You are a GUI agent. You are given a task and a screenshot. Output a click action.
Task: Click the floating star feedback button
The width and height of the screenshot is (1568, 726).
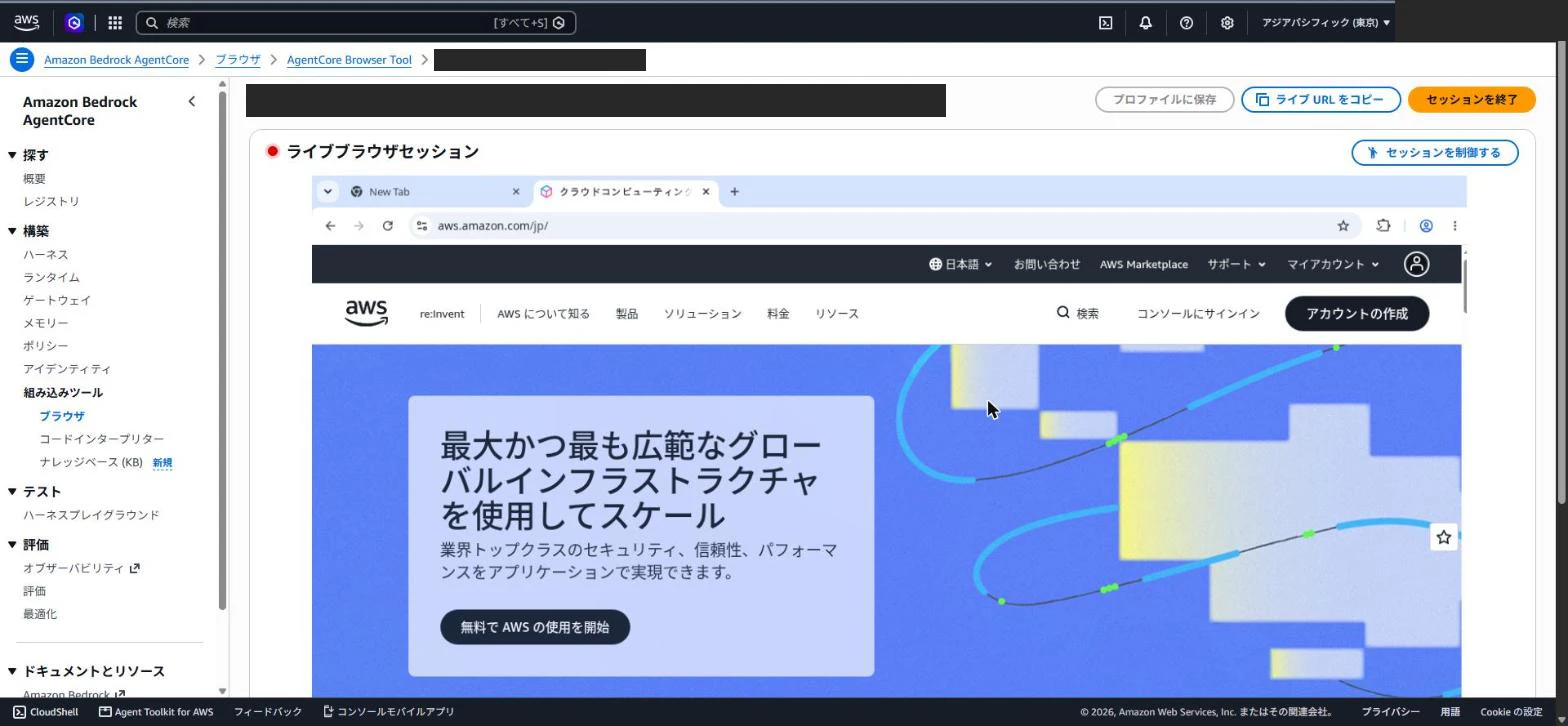[x=1443, y=537]
